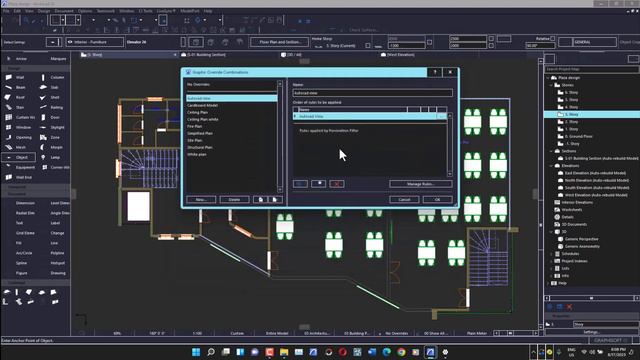
Task: Select Structural Plan combination
Action: (x=200, y=147)
